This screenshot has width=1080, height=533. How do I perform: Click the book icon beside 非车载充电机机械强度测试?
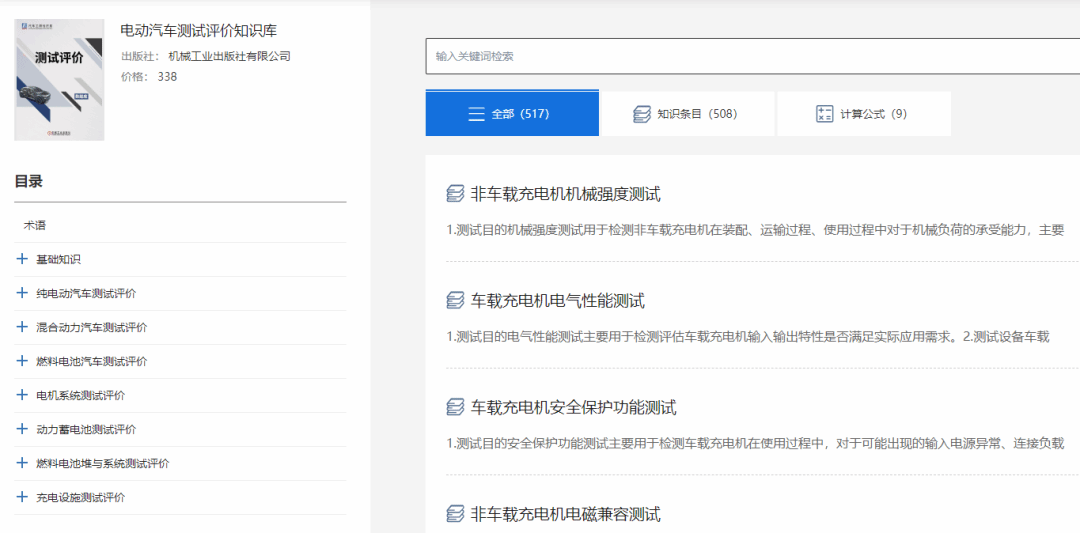(455, 194)
